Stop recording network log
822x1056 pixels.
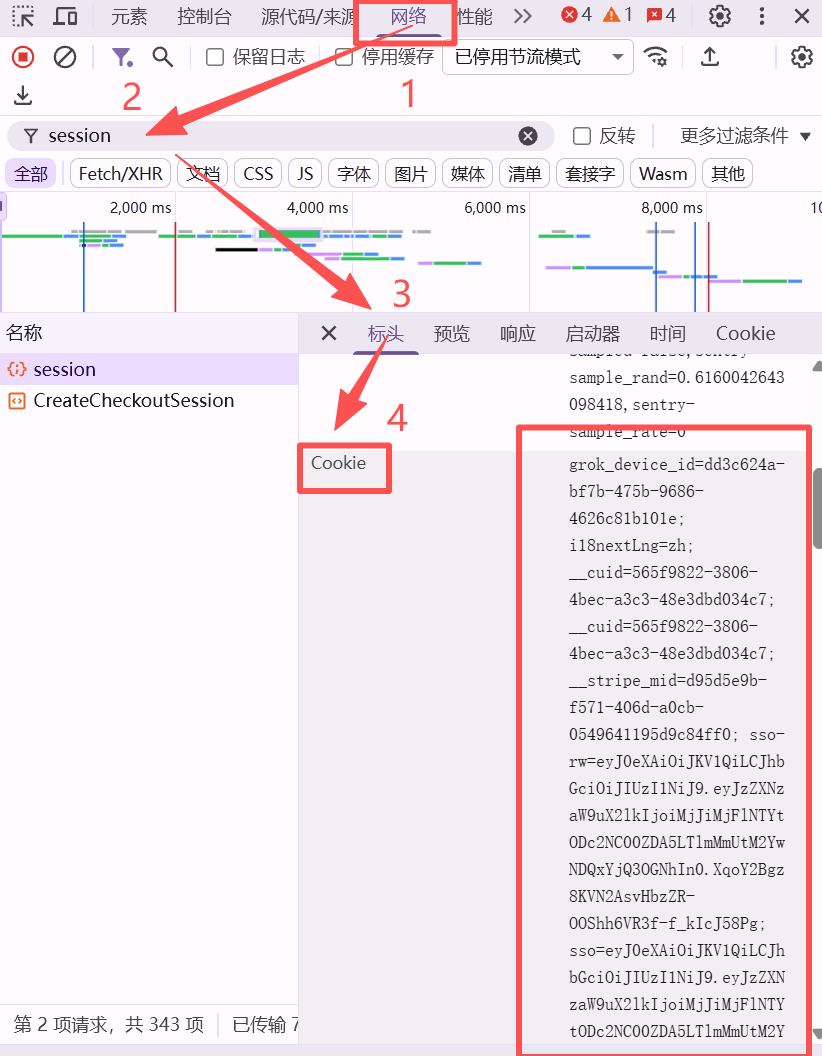(23, 57)
